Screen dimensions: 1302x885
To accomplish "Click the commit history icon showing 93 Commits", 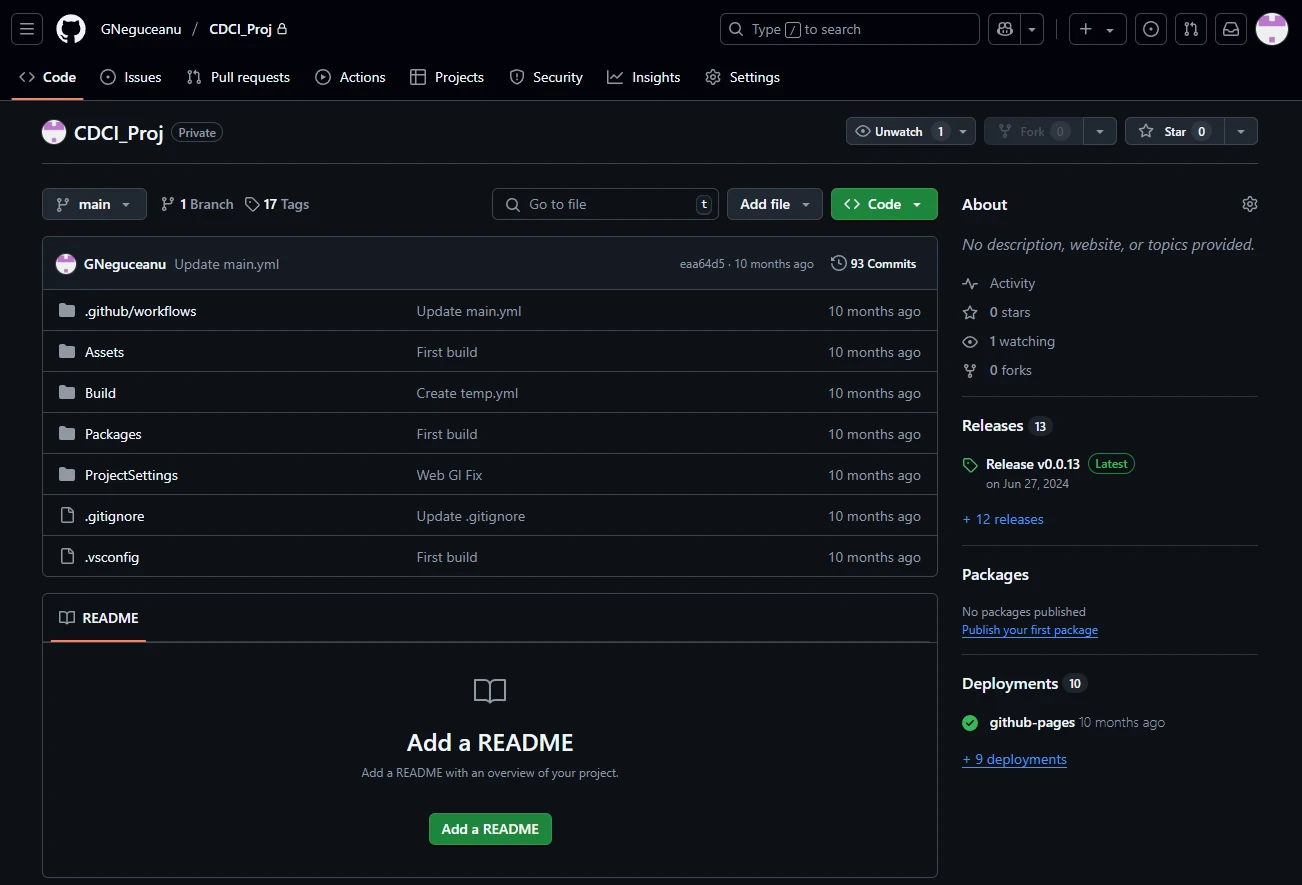I will [x=873, y=263].
